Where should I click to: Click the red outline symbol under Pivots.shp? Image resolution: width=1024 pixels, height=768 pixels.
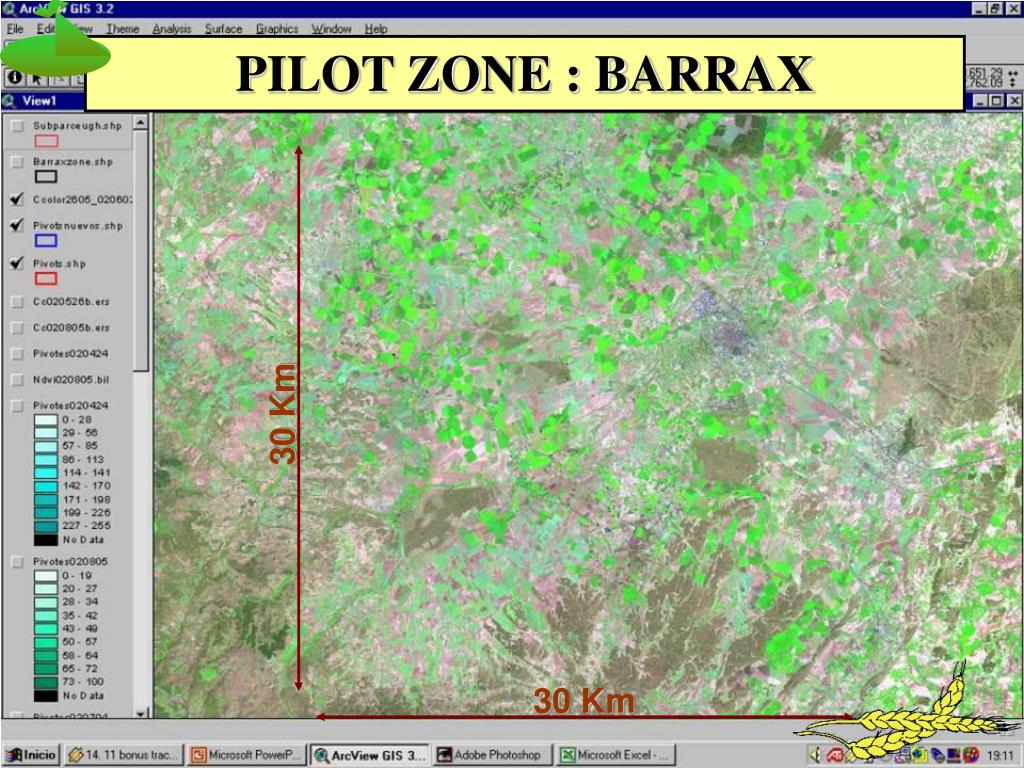(46, 279)
